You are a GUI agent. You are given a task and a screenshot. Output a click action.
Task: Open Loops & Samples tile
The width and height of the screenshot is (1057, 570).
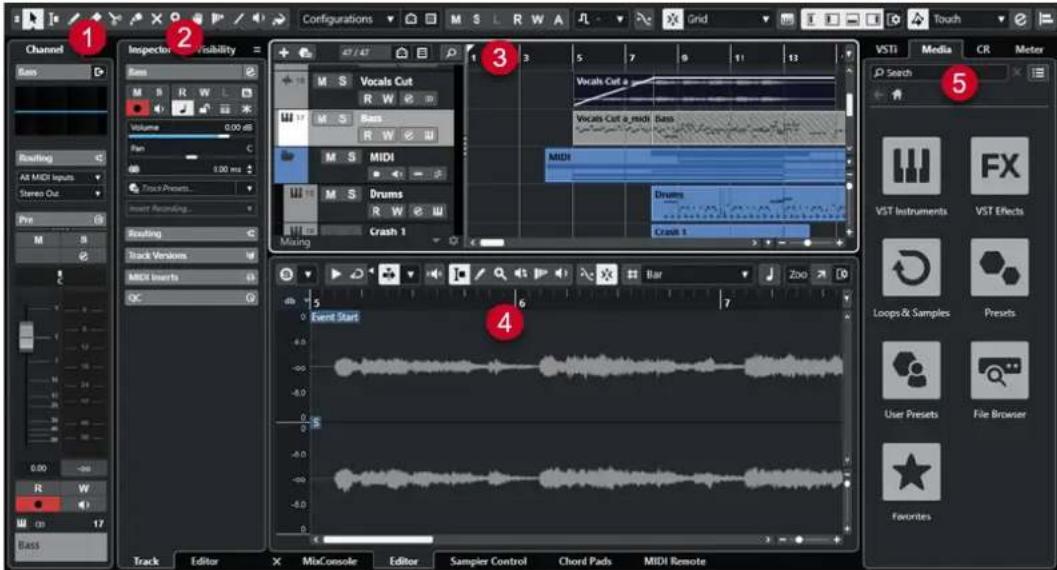(911, 268)
